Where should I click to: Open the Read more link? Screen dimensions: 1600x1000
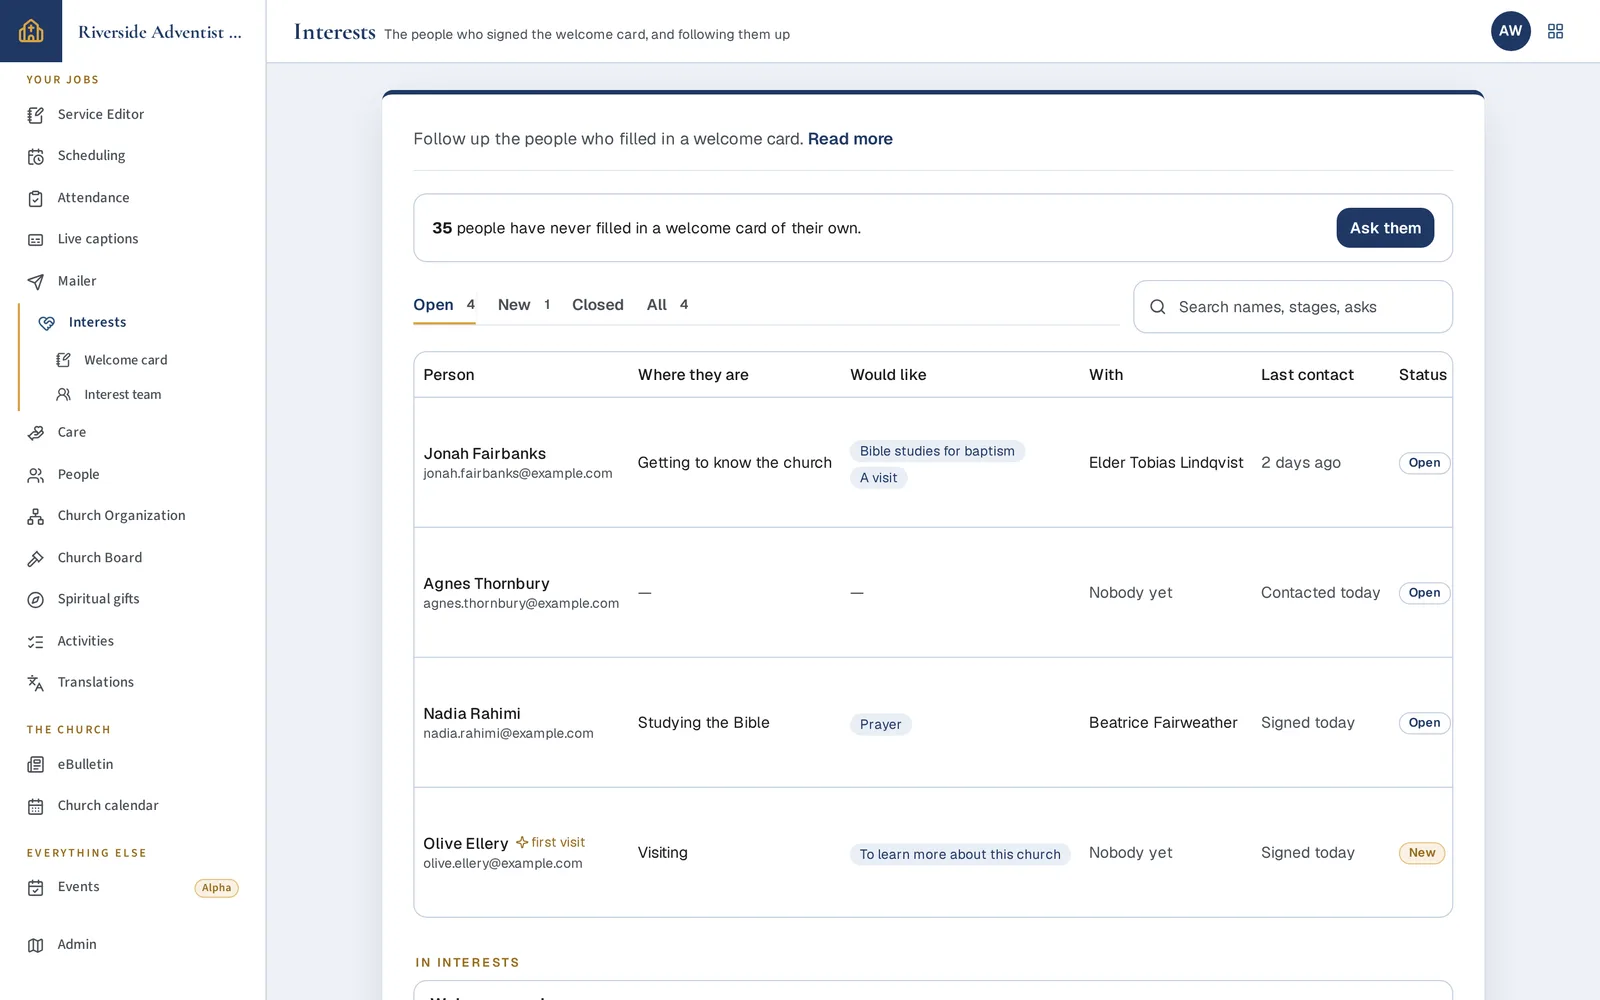tap(850, 139)
